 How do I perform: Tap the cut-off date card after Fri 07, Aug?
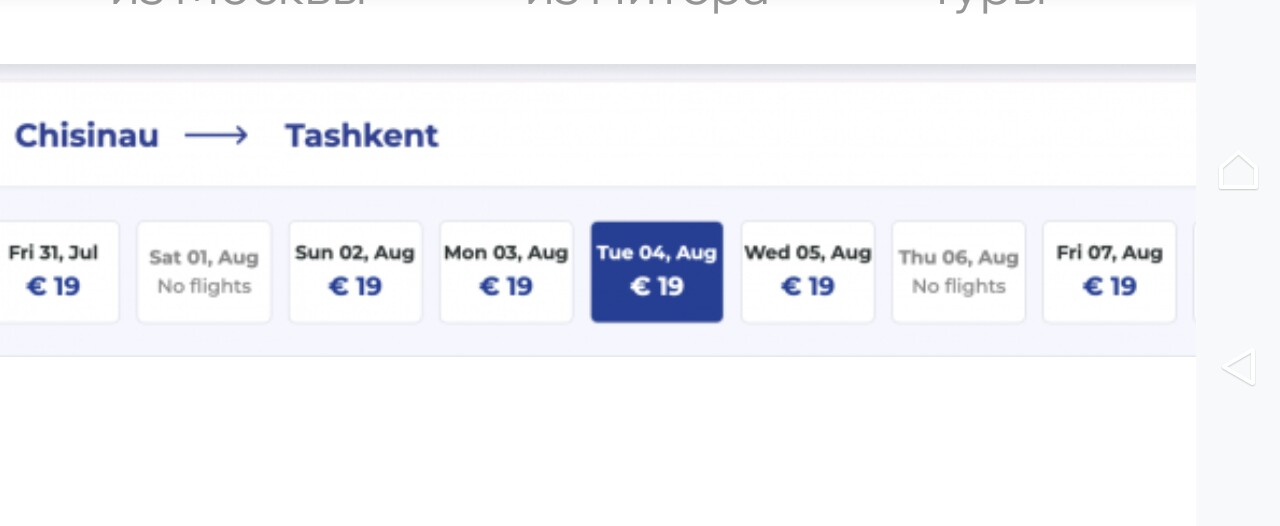[x=1194, y=272]
